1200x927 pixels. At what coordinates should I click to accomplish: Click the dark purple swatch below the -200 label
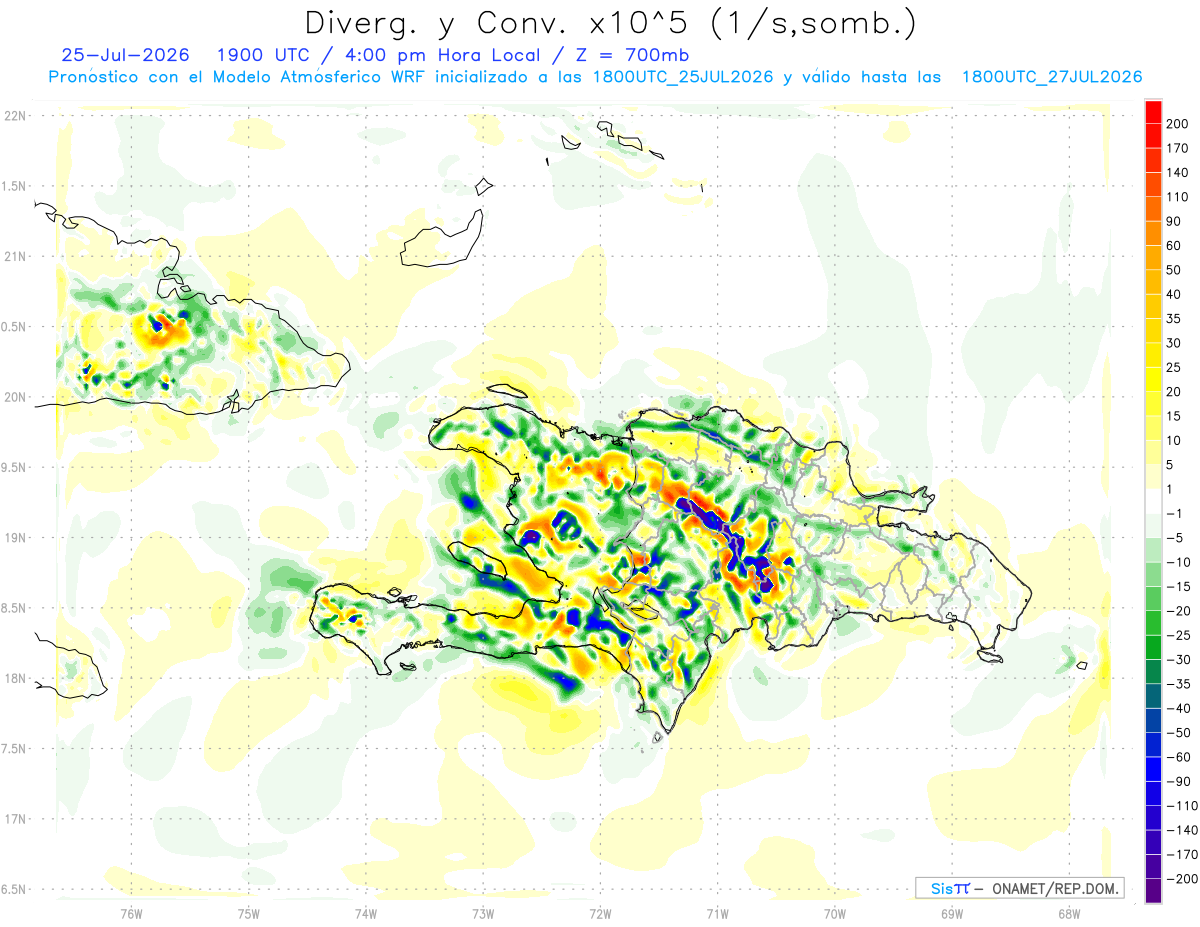tap(1153, 890)
